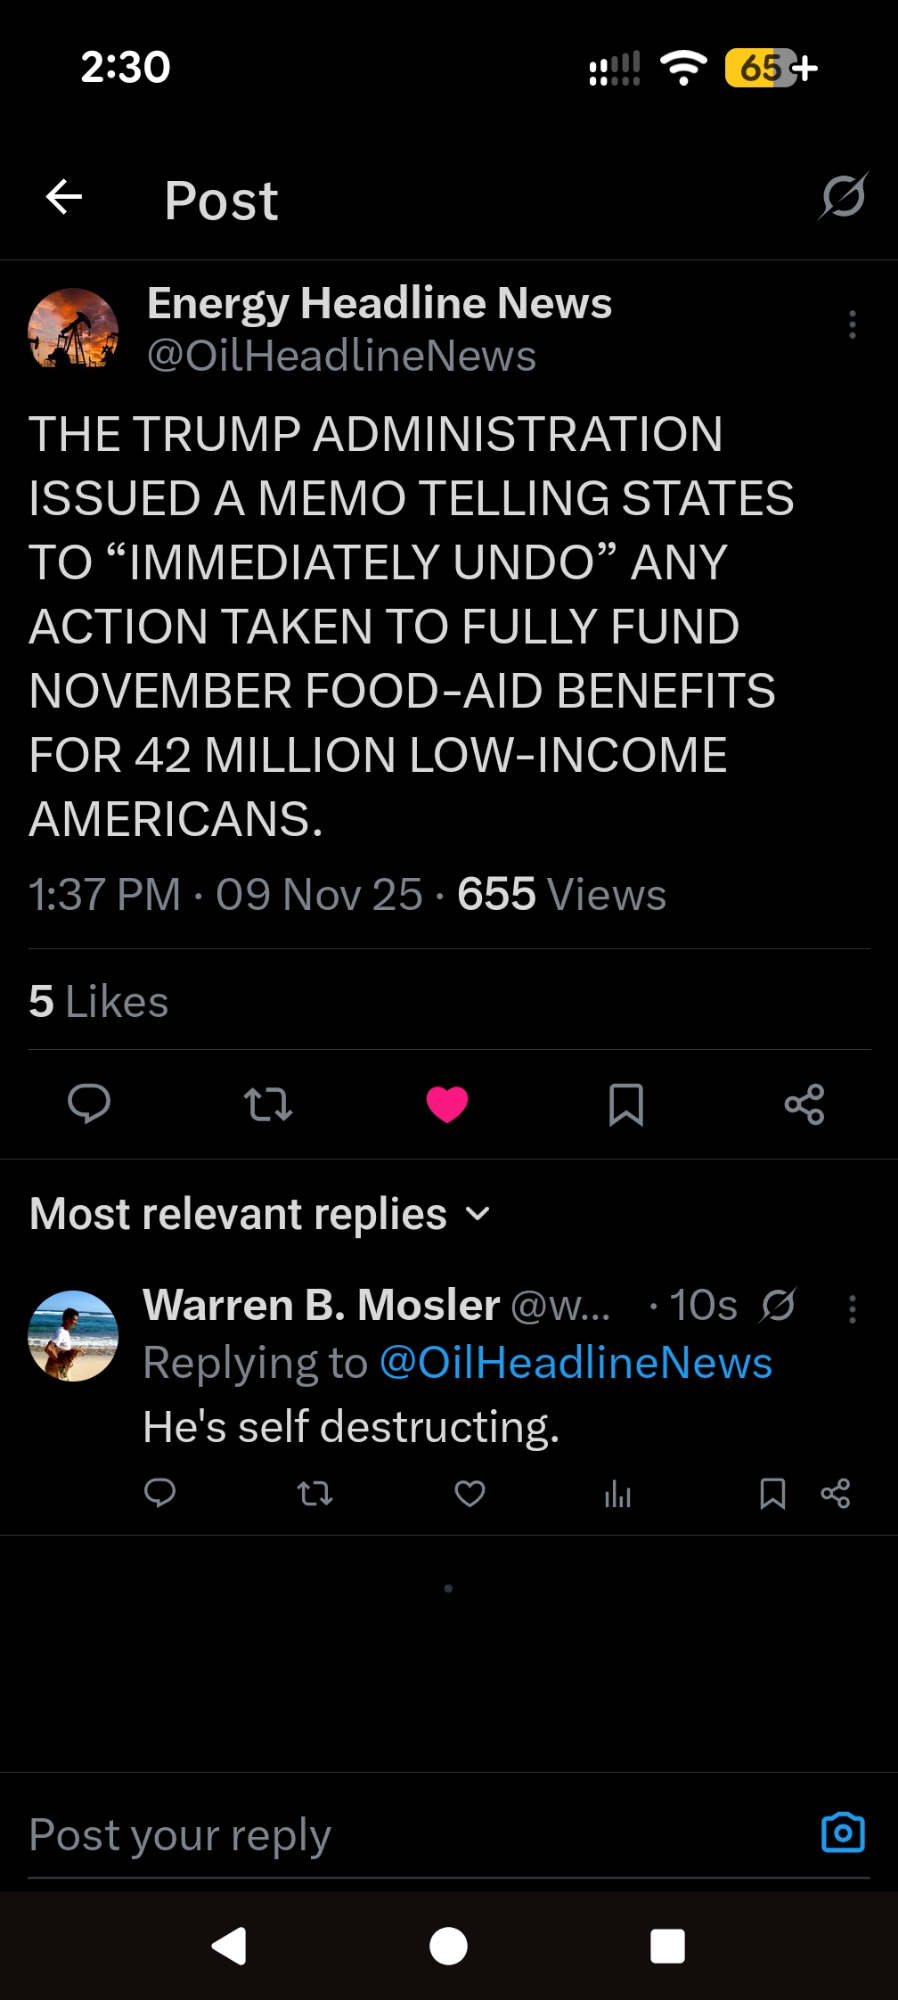Screen dimensions: 898x2000
Task: Reply to Warren B. Mosler's comment
Action: pyautogui.click(x=160, y=1494)
